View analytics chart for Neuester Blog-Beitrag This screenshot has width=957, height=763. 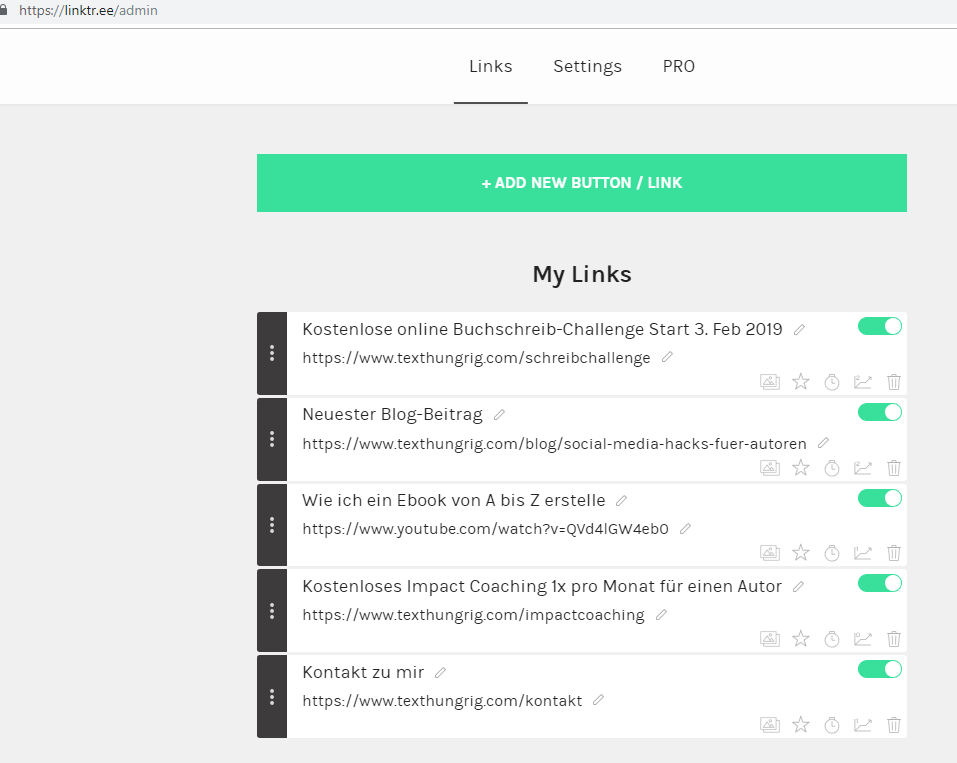(862, 468)
